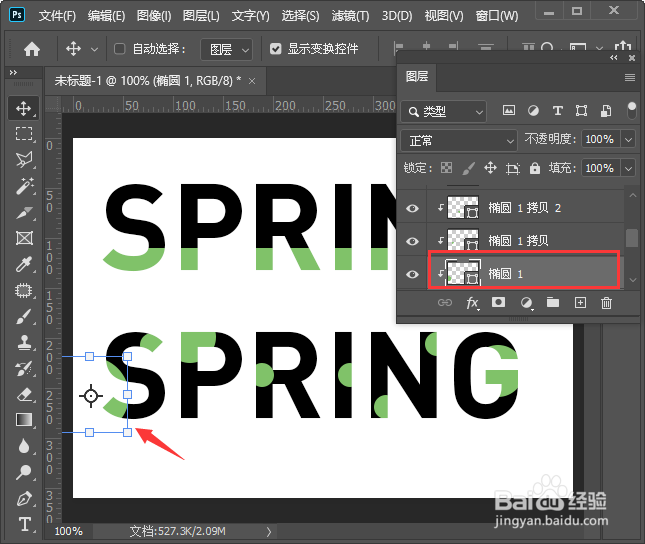645x544 pixels.
Task: Select the History Brush tool
Action: pos(23,369)
